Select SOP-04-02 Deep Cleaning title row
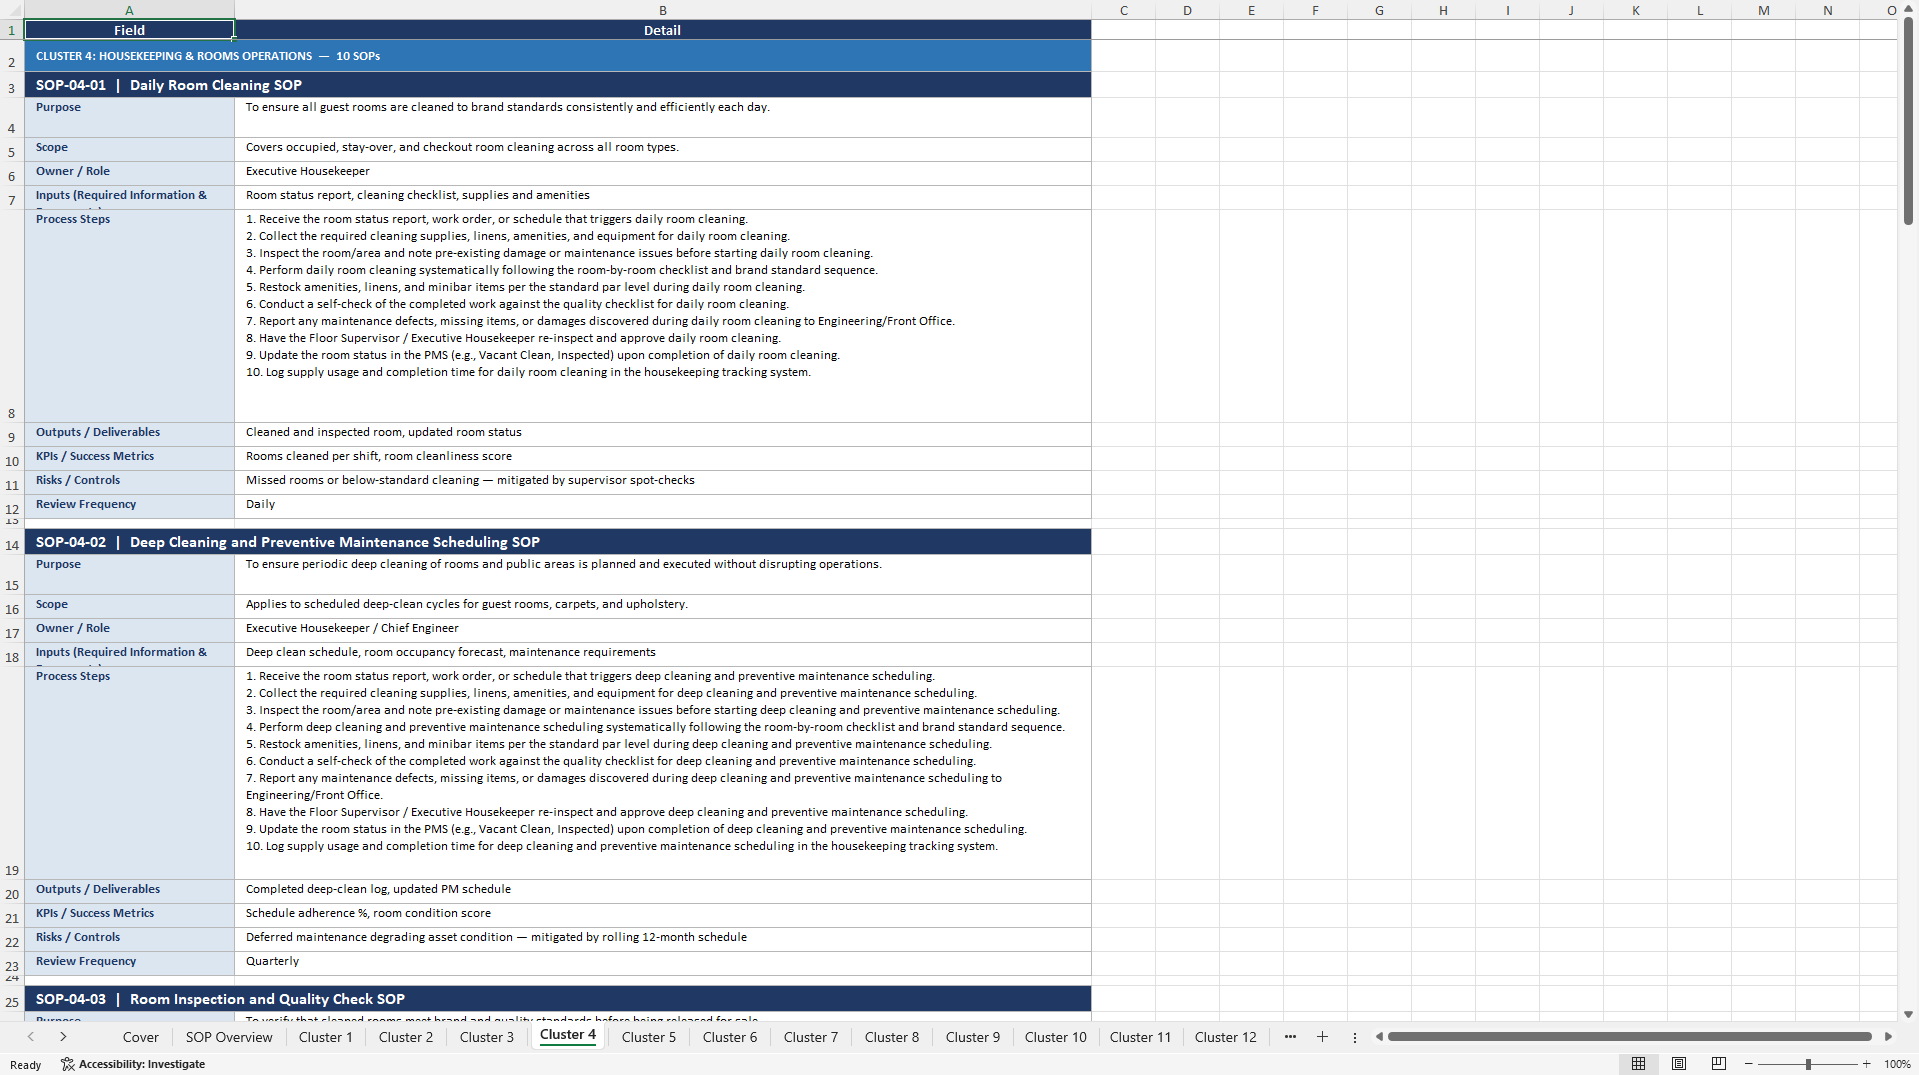This screenshot has width=1919, height=1075. click(x=558, y=542)
